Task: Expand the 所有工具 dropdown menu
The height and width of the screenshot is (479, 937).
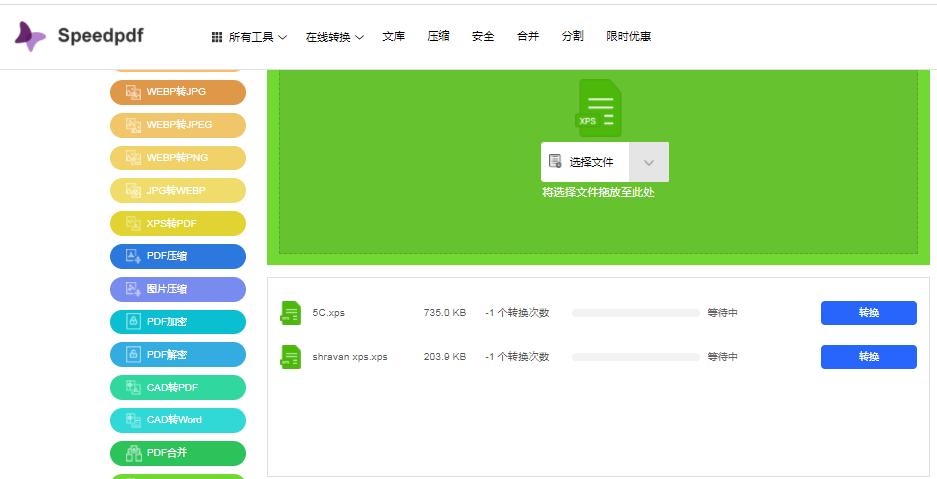Action: point(249,37)
